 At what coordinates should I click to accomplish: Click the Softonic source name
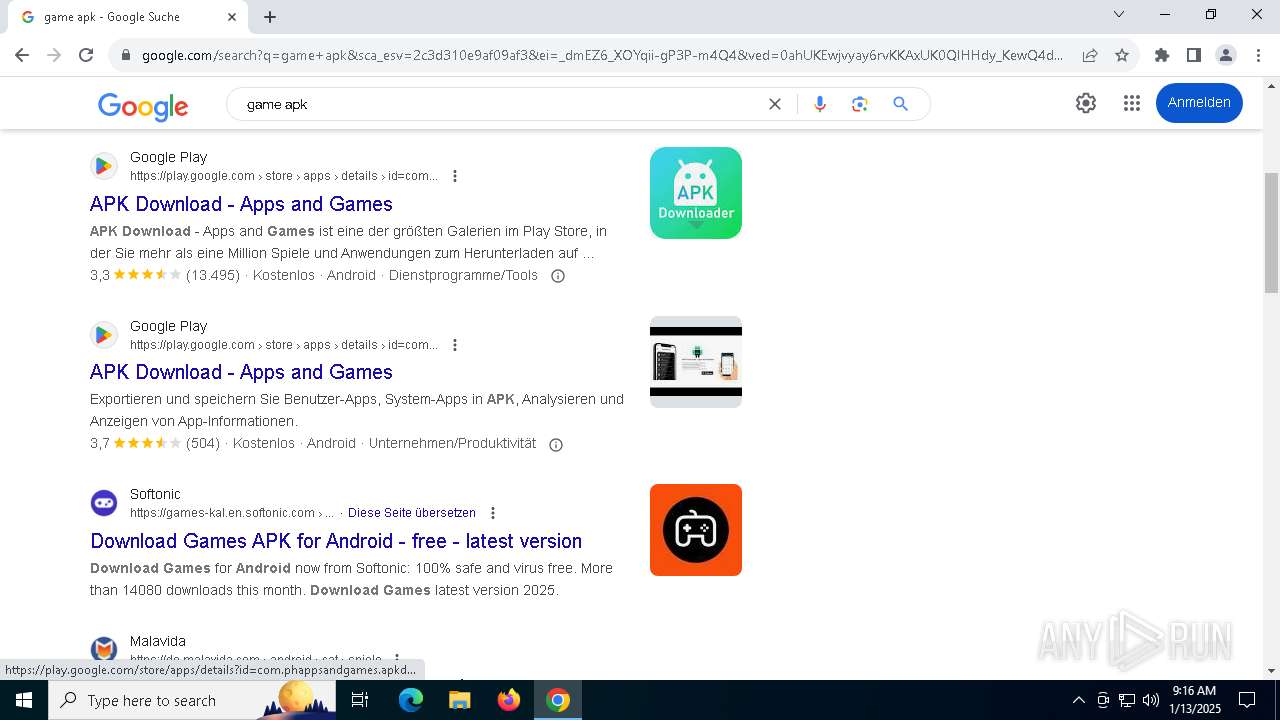(x=155, y=494)
